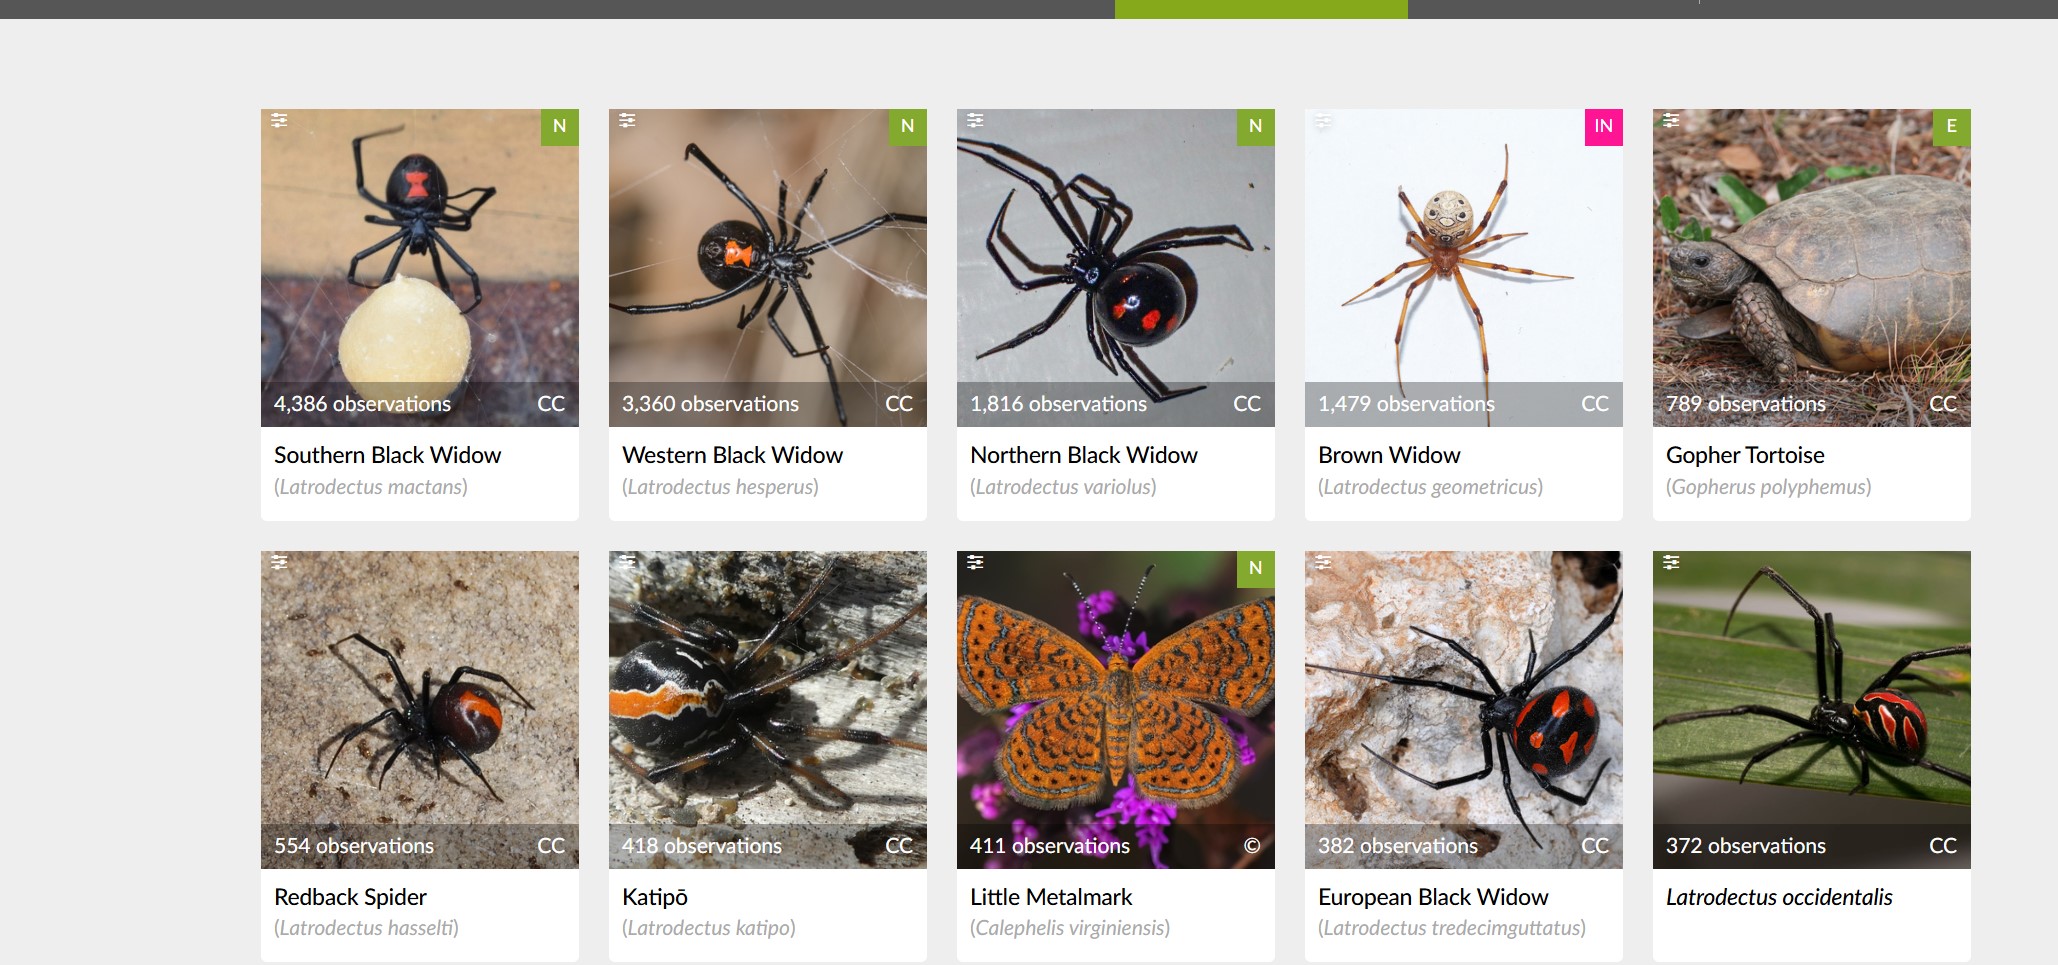Viewport: 2058px width, 965px height.
Task: Click copyright symbol on Little Metalmark photo
Action: coord(1251,846)
